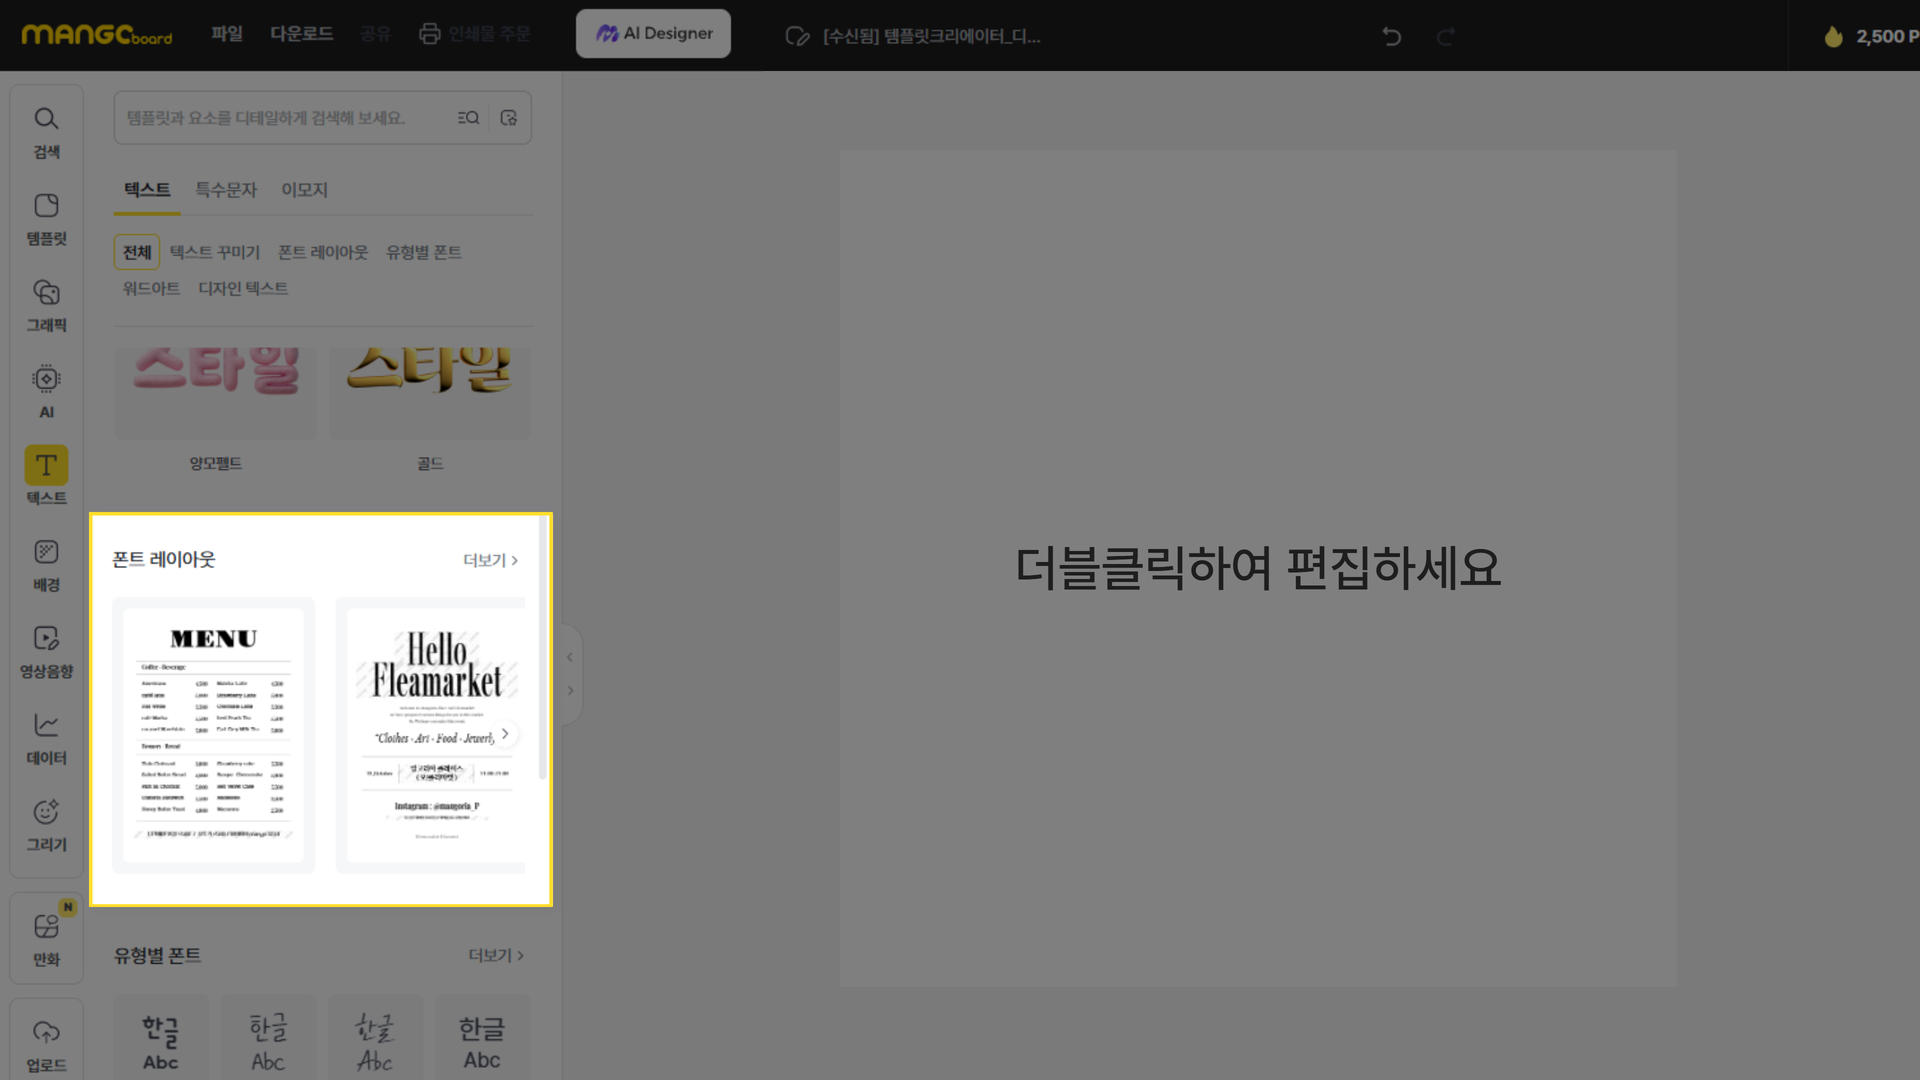Open the 영상음향 video and audio panel
The width and height of the screenshot is (1920, 1080).
[46, 652]
